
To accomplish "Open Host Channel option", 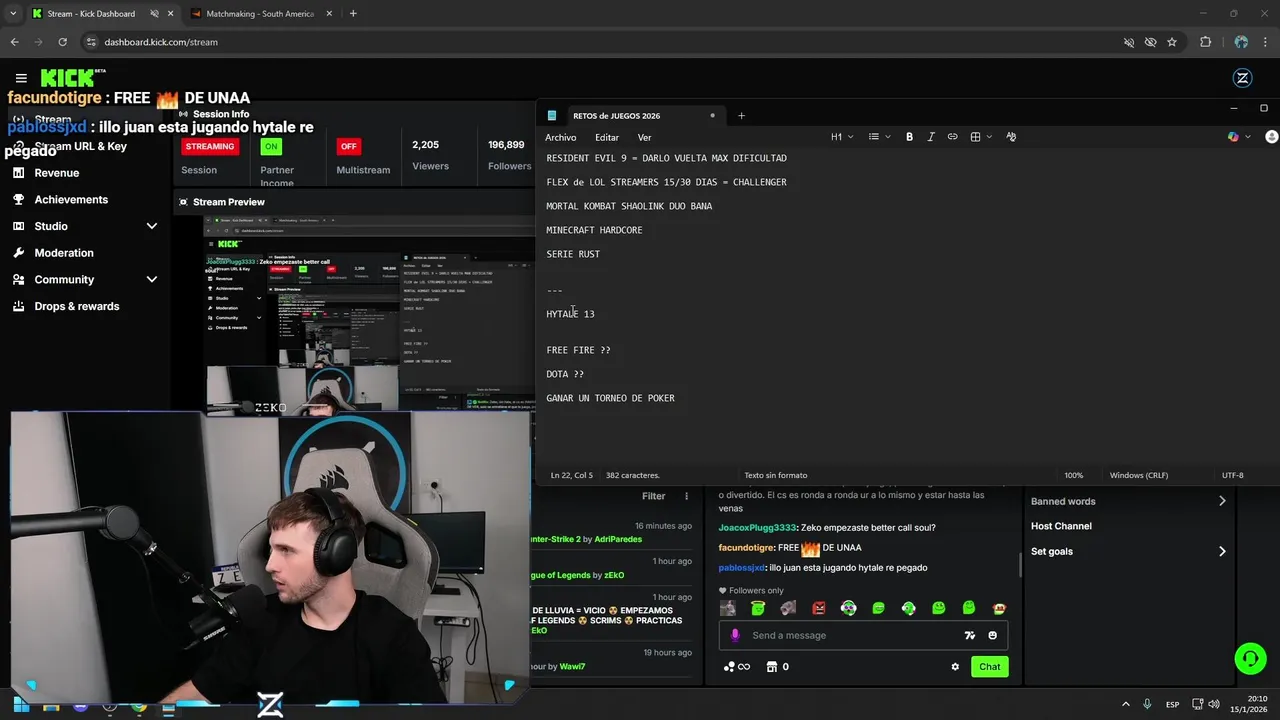I will (1061, 526).
